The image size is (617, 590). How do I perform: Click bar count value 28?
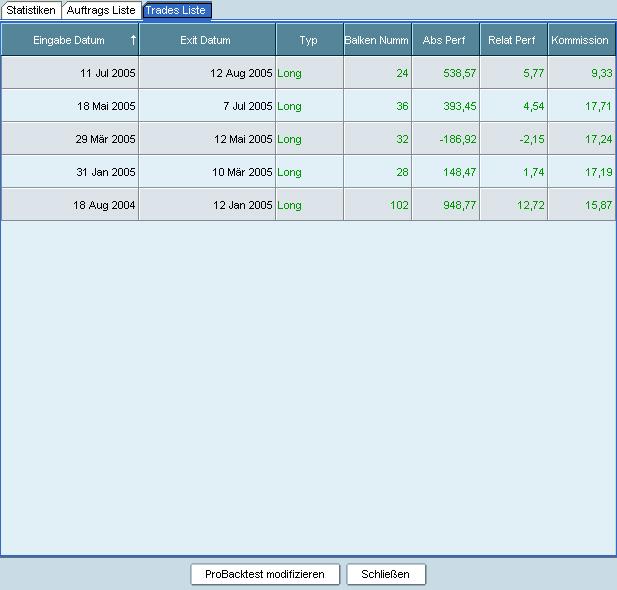point(402,172)
